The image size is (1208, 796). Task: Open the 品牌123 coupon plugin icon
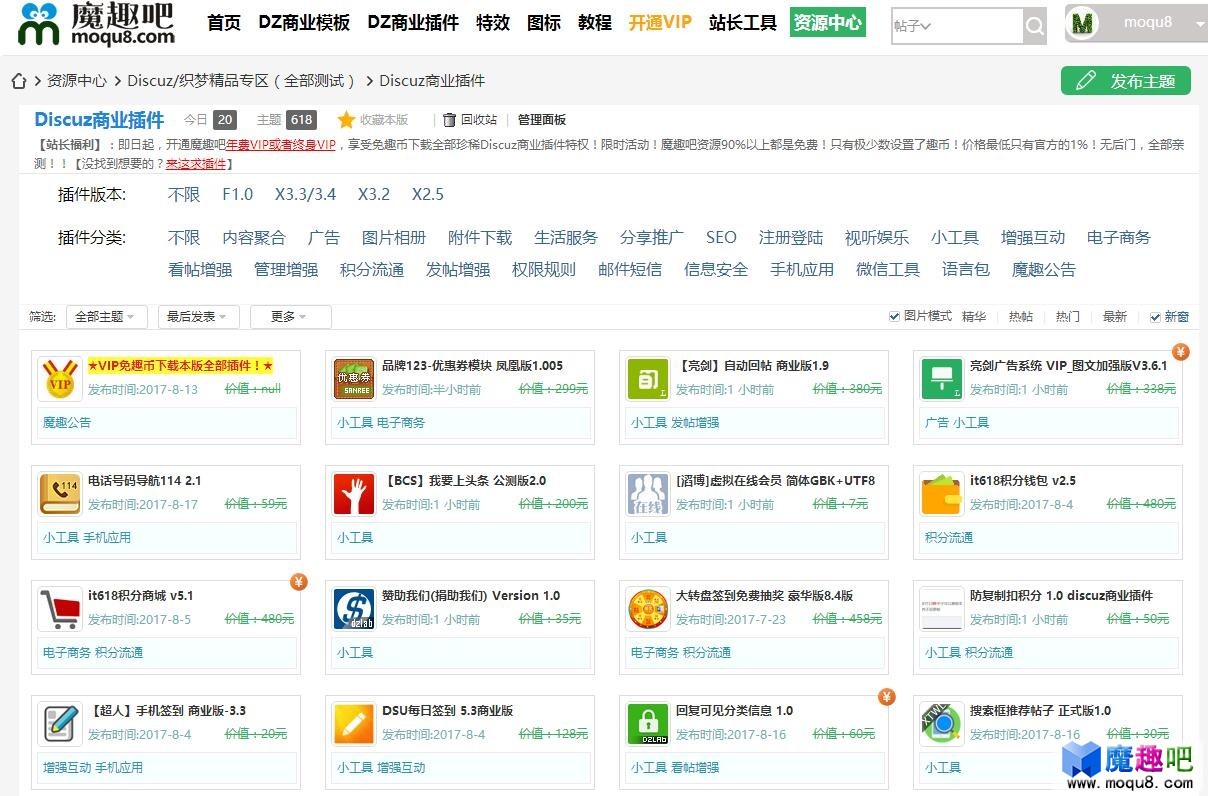354,379
